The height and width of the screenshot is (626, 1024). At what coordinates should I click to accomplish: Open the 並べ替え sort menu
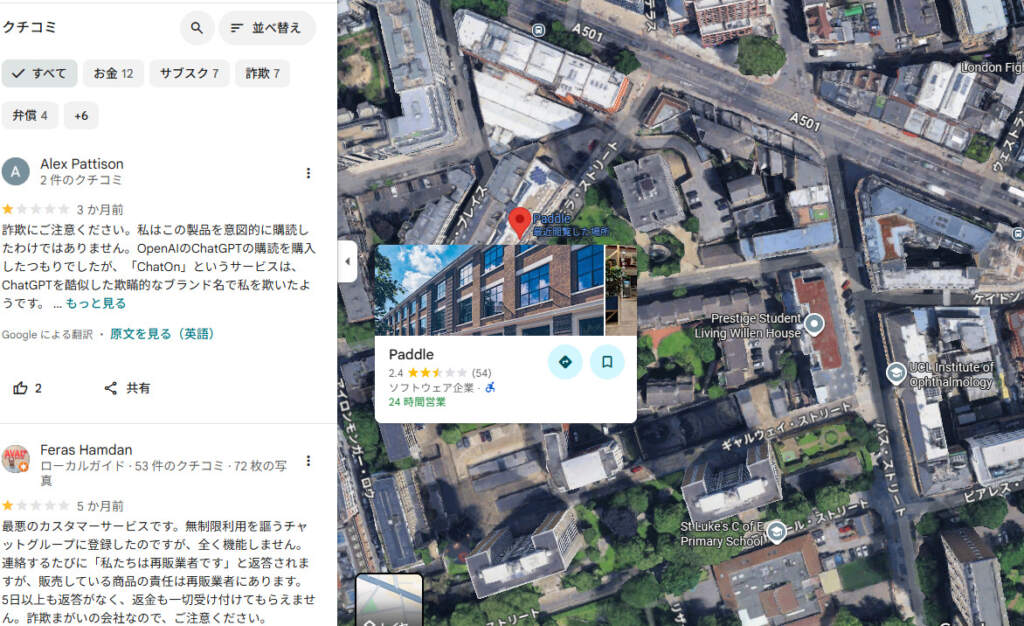pos(267,28)
